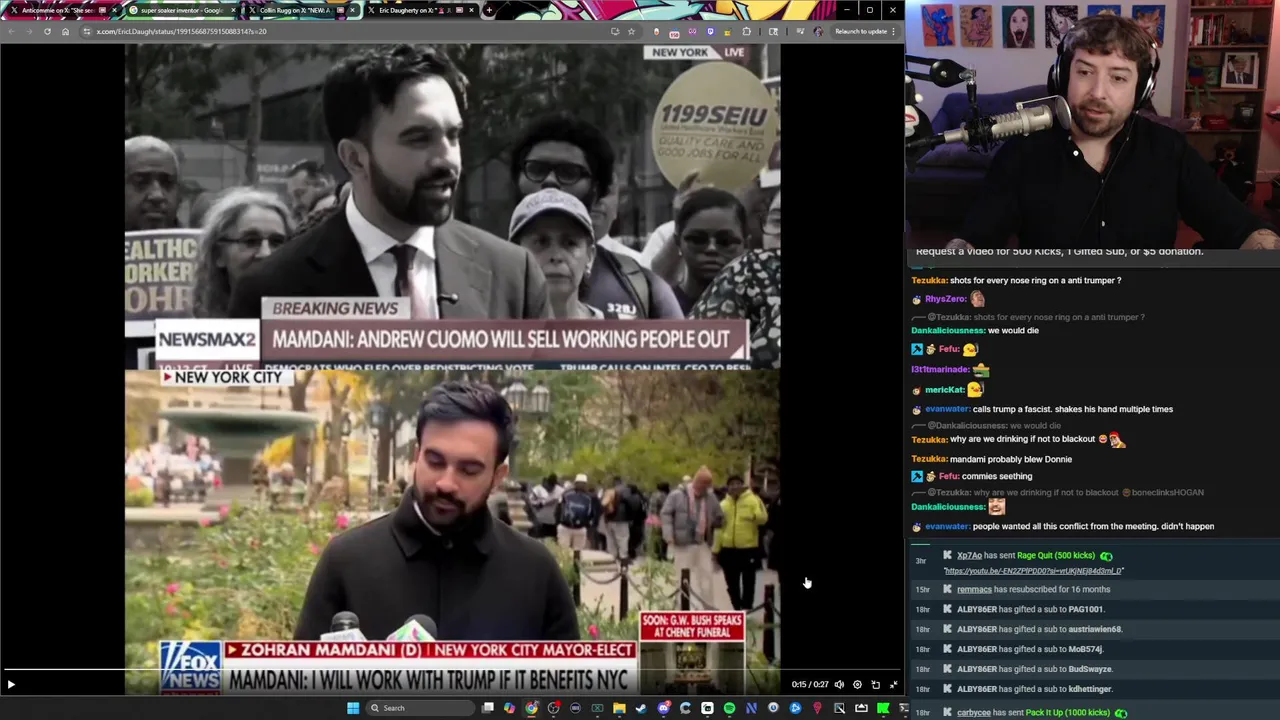
Task: Play the paused X video
Action: [11, 685]
